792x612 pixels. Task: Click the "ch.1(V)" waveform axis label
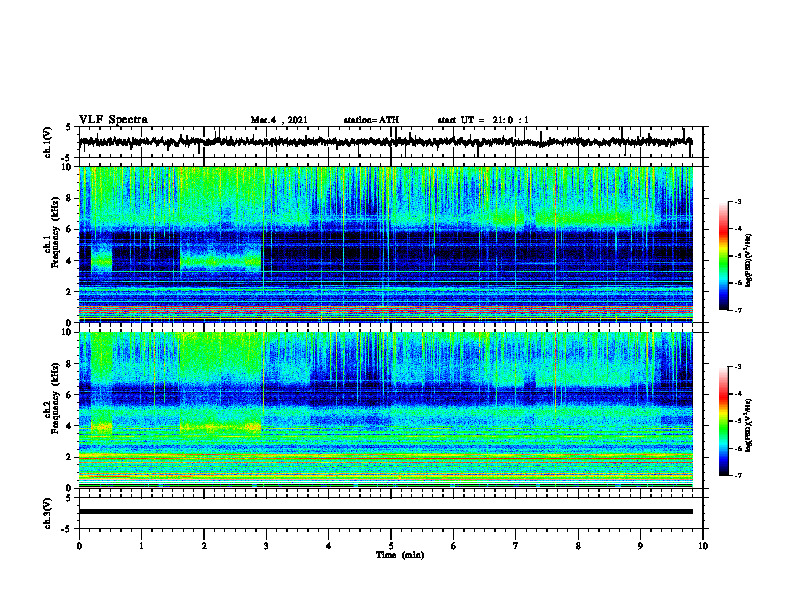pos(48,142)
